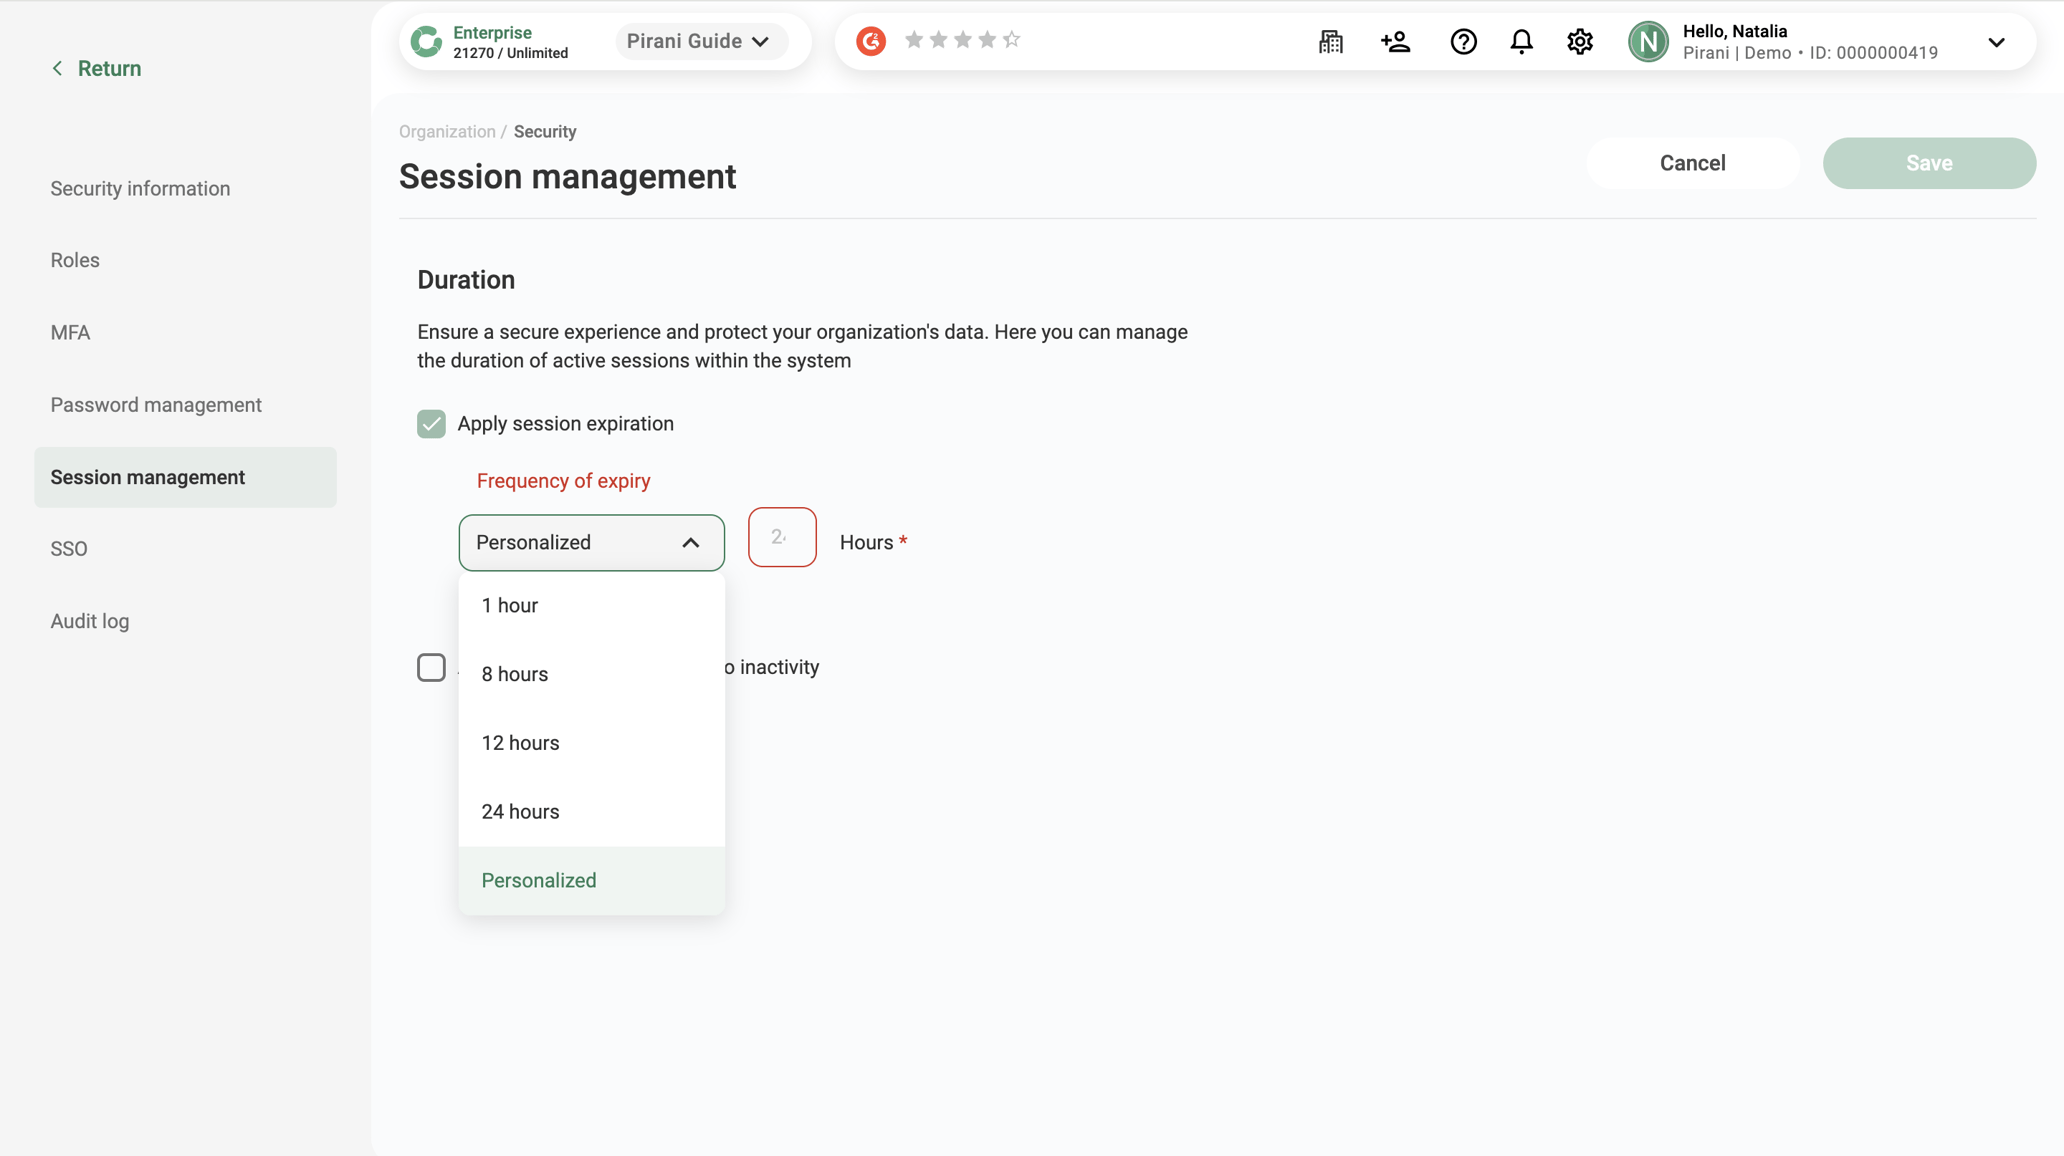This screenshot has height=1156, width=2064.
Task: Rate four stars on the rating widget
Action: click(987, 38)
